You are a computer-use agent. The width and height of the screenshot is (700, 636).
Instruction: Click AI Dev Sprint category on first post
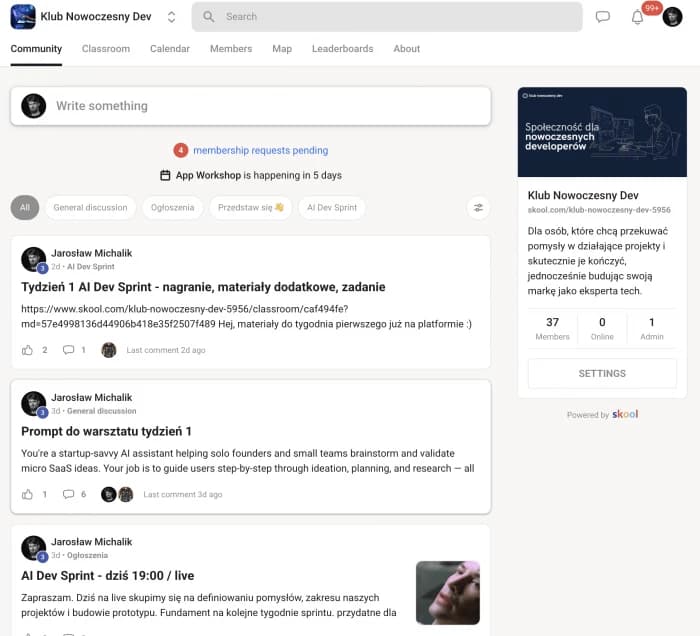point(91,266)
